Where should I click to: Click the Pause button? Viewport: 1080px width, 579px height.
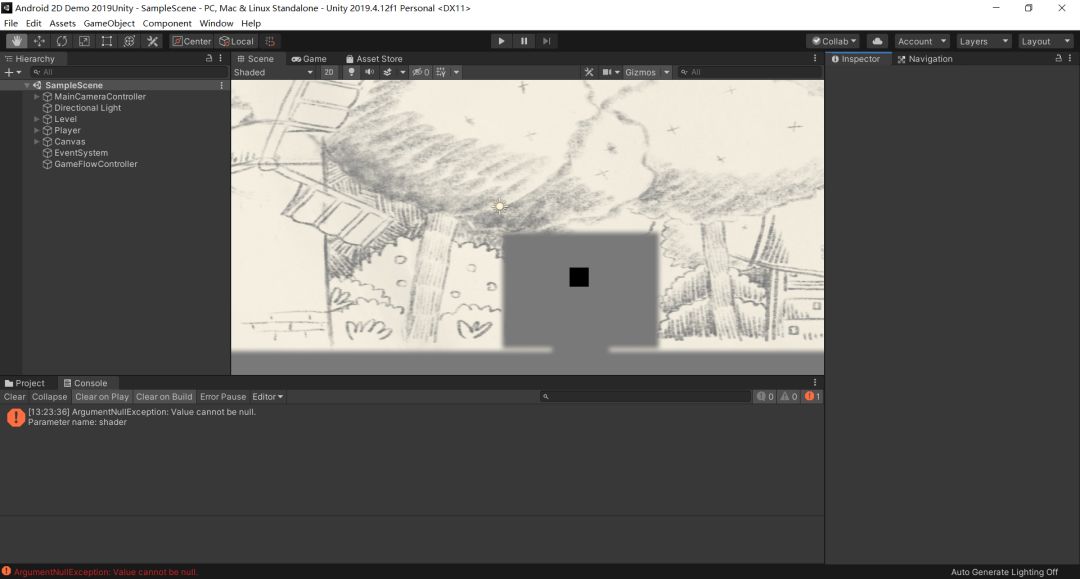tap(524, 41)
